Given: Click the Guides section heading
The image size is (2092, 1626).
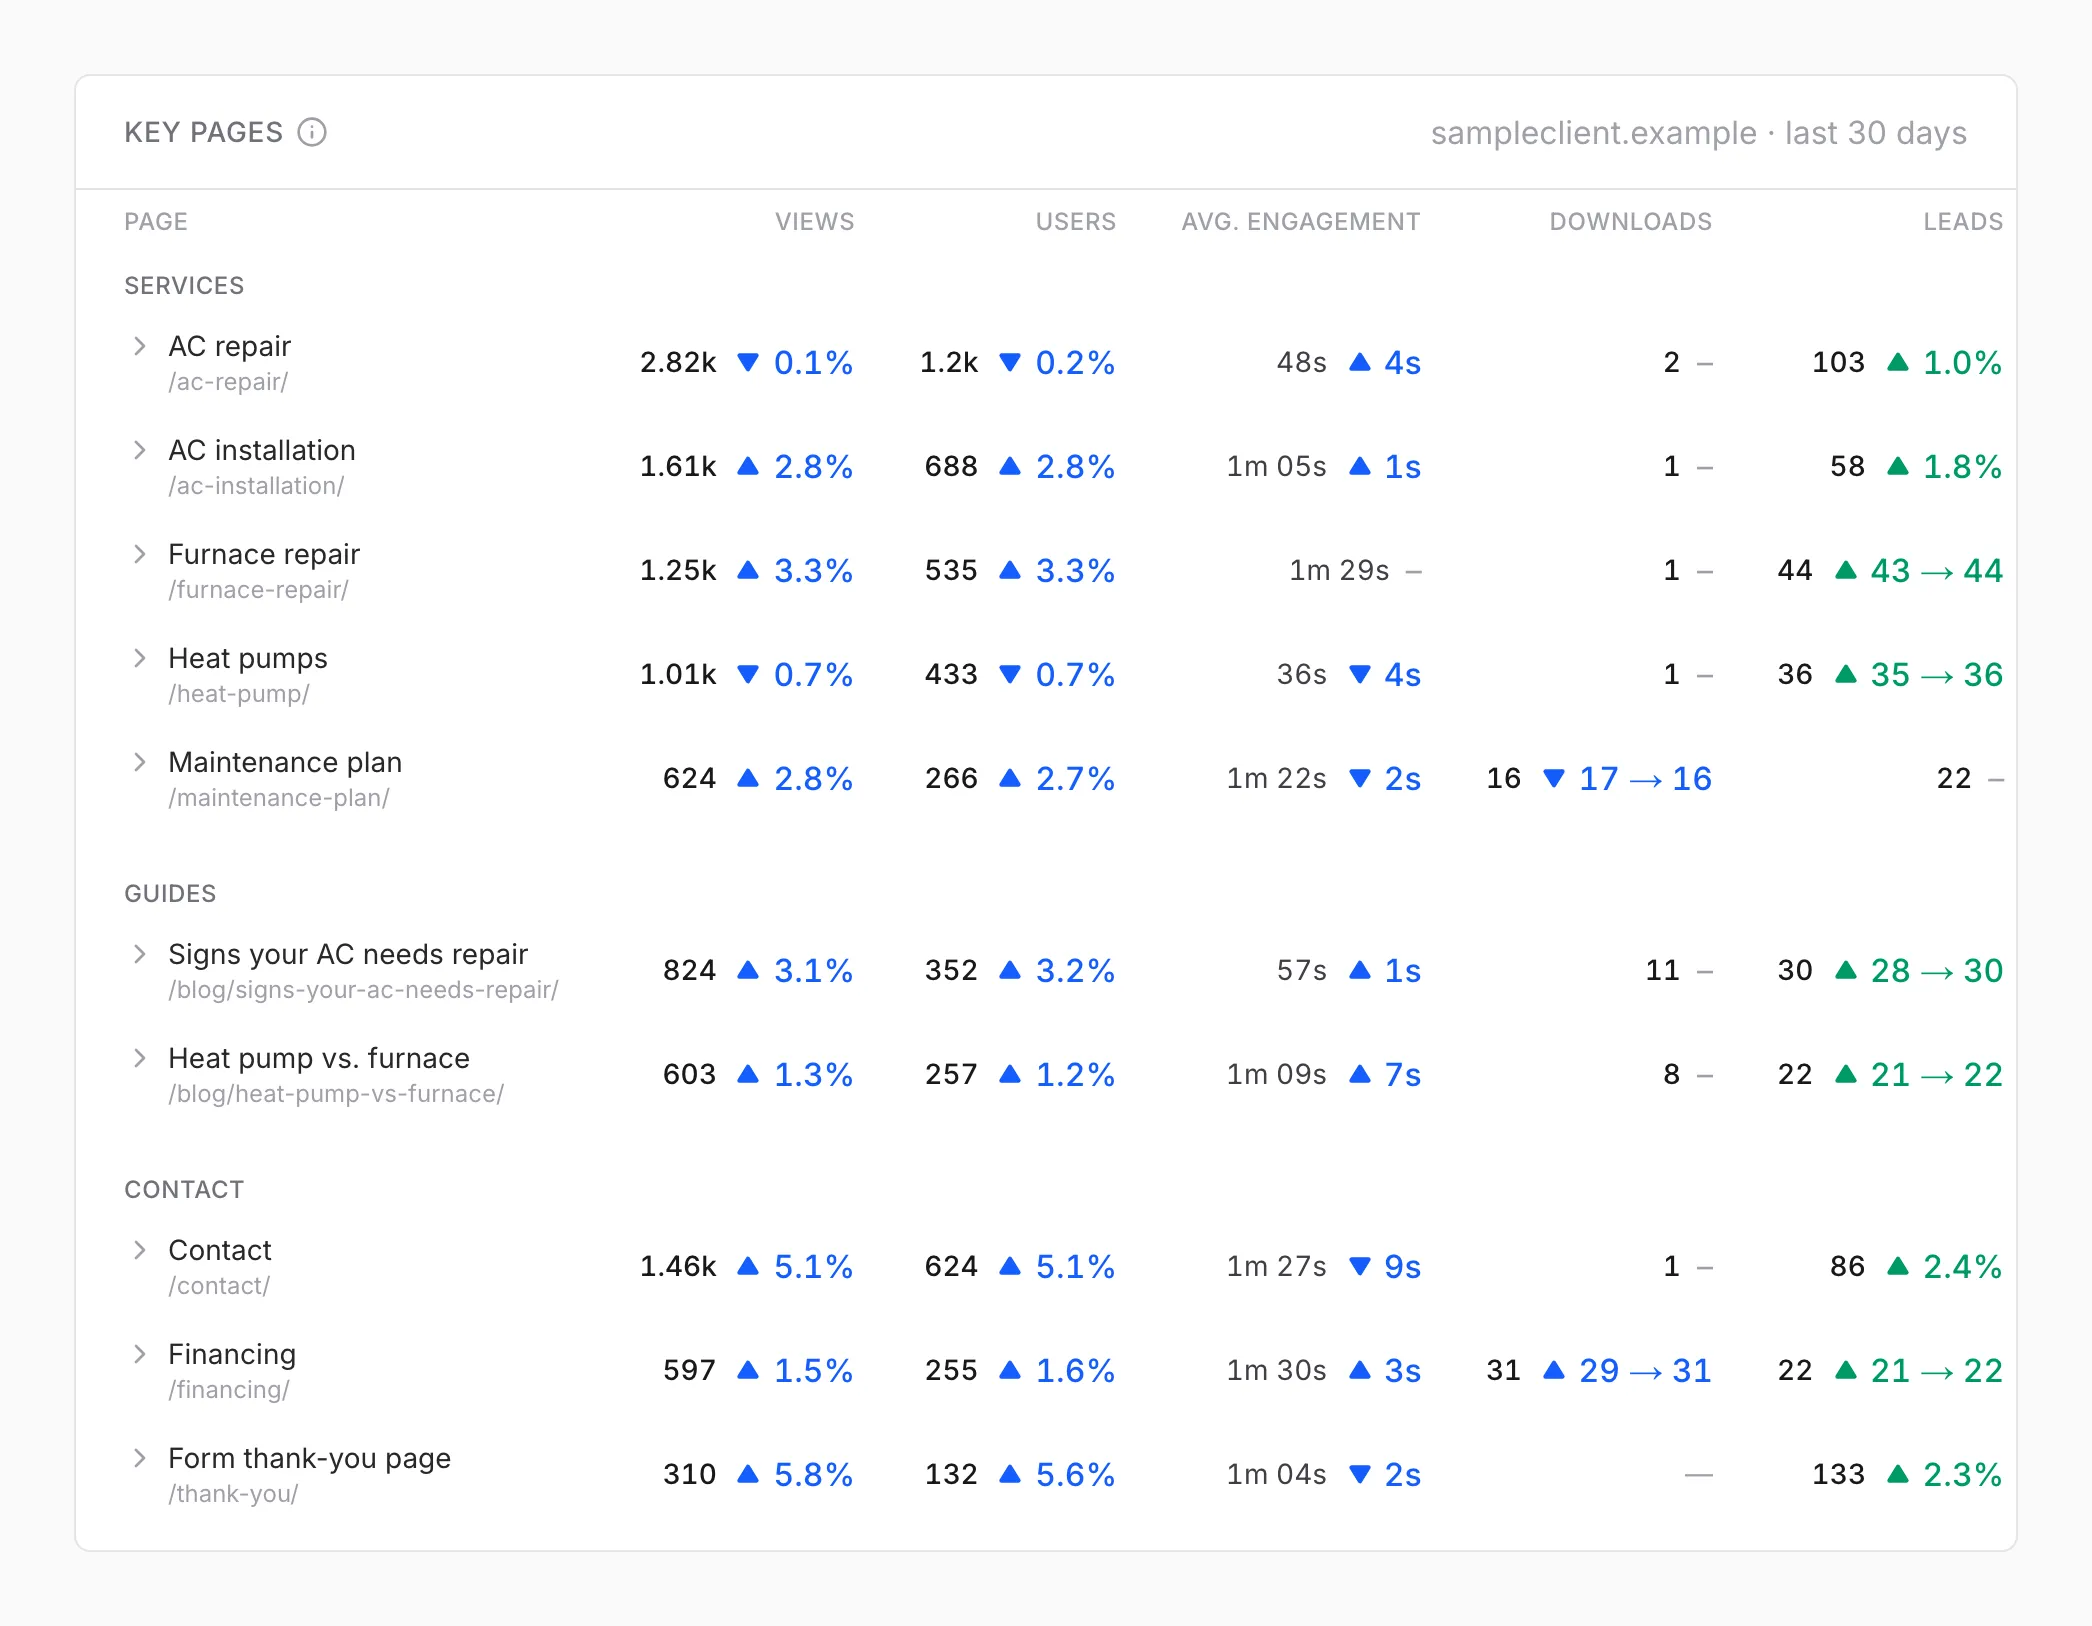Looking at the screenshot, I should (x=170, y=894).
